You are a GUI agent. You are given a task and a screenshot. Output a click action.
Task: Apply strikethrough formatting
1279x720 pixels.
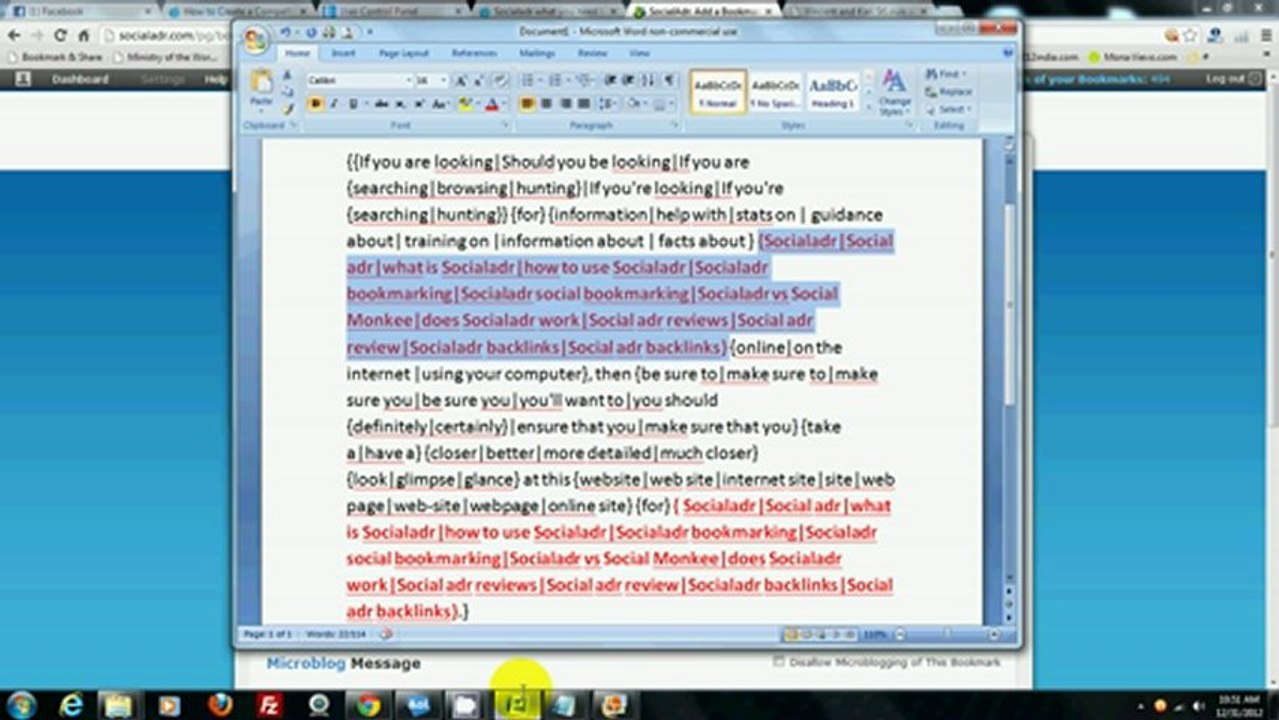tap(381, 104)
